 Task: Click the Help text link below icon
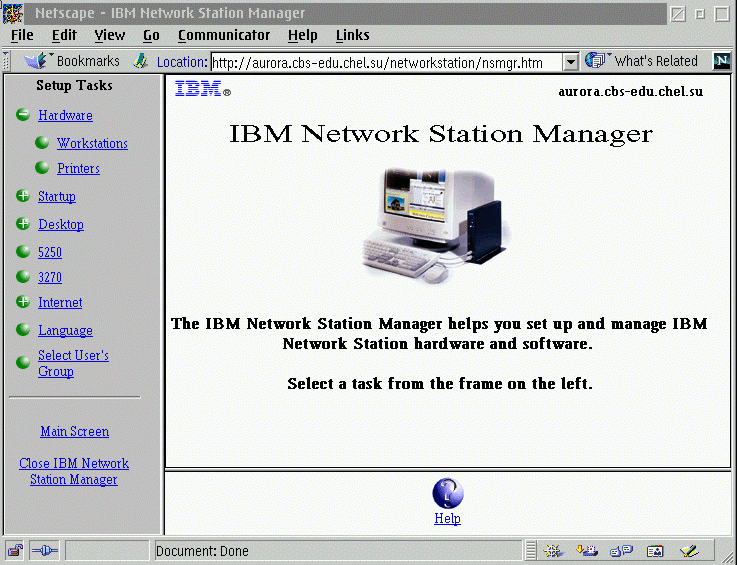pos(447,518)
